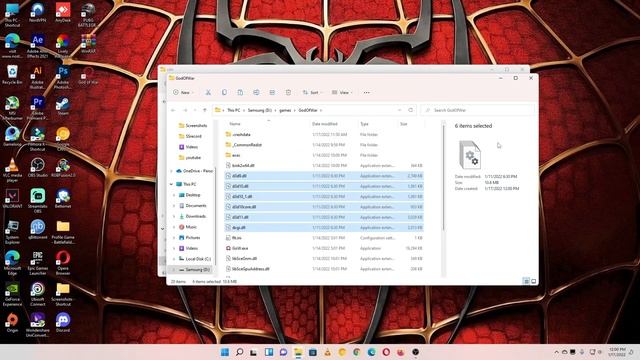Click 'games' in the breadcrumb path
Viewport: 640px width, 360px height.
pos(285,110)
